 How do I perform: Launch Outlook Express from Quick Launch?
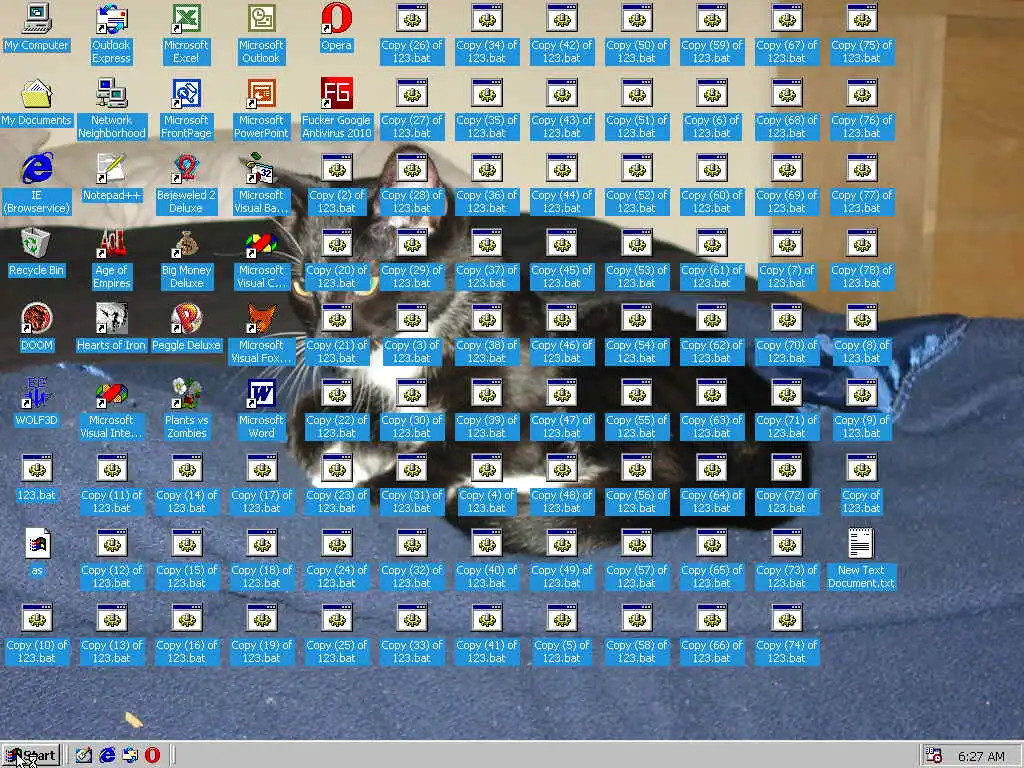click(x=130, y=756)
